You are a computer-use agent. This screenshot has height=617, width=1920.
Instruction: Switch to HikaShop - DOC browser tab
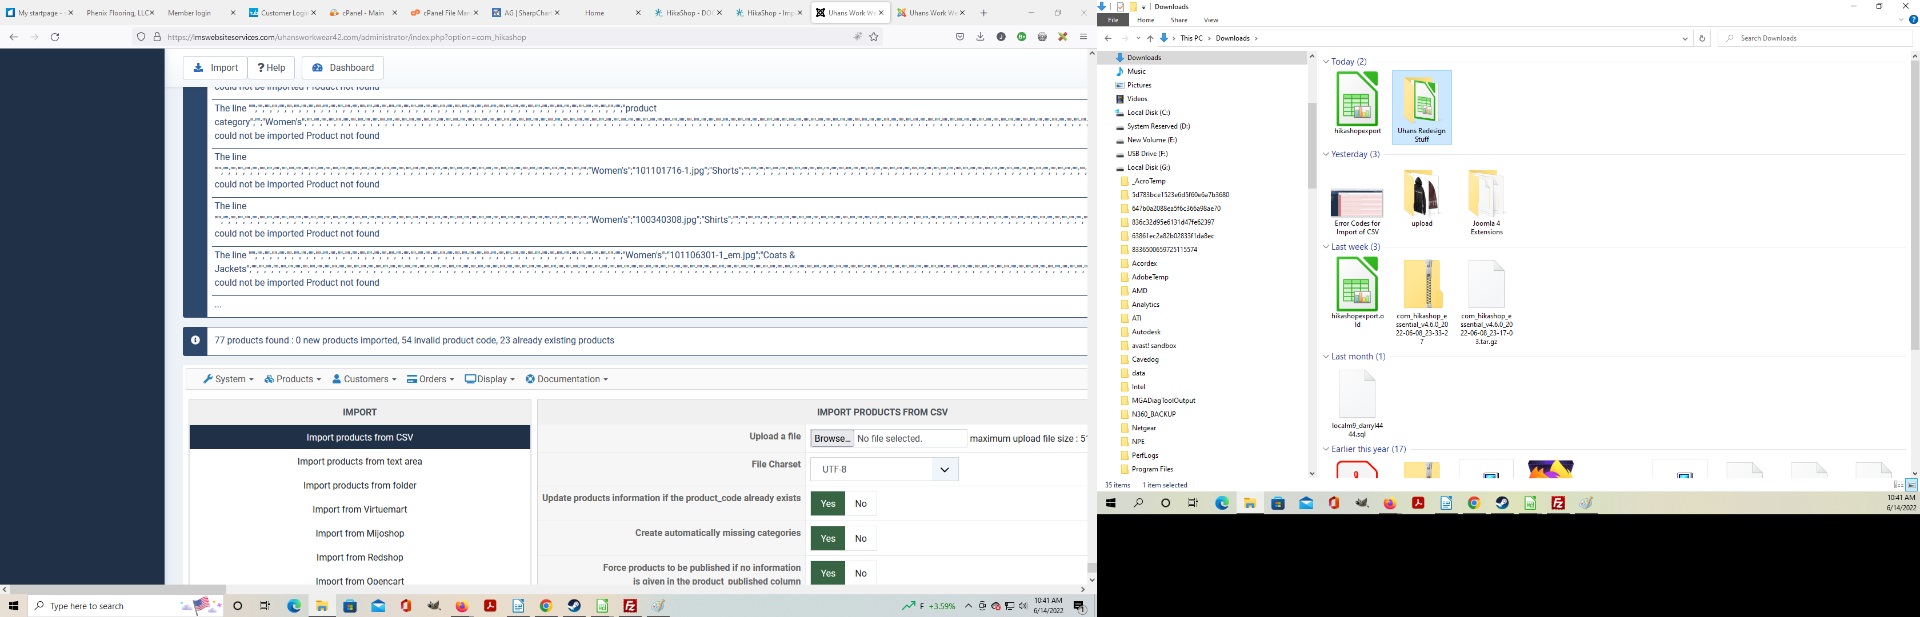tap(687, 13)
